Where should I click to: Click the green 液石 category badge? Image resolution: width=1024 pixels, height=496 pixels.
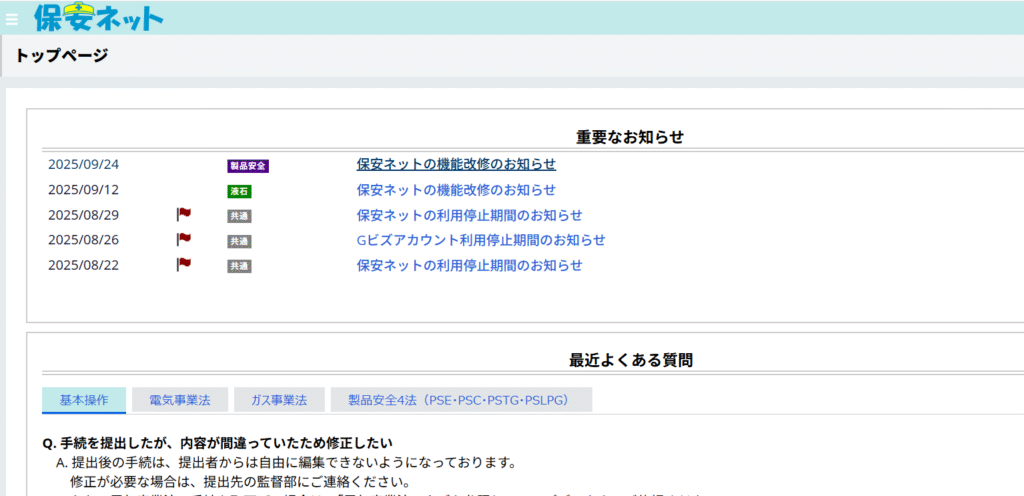[239, 191]
